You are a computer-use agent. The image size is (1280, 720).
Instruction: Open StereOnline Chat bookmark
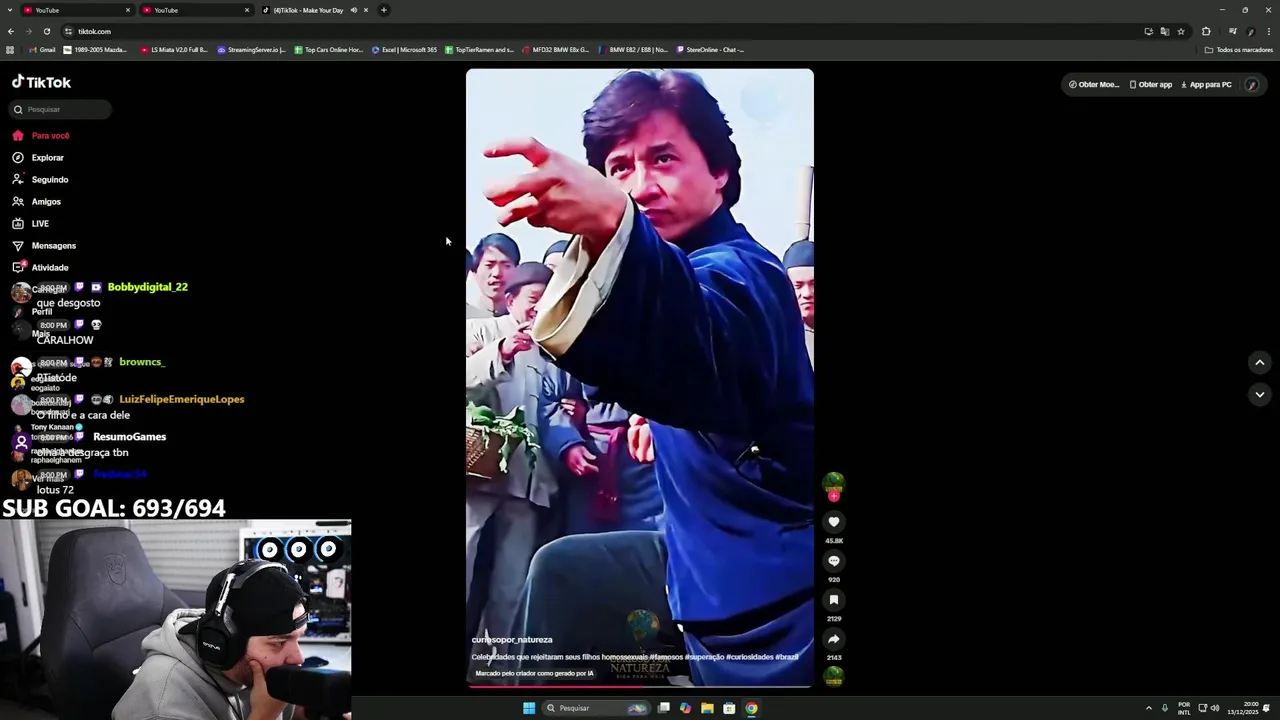711,50
